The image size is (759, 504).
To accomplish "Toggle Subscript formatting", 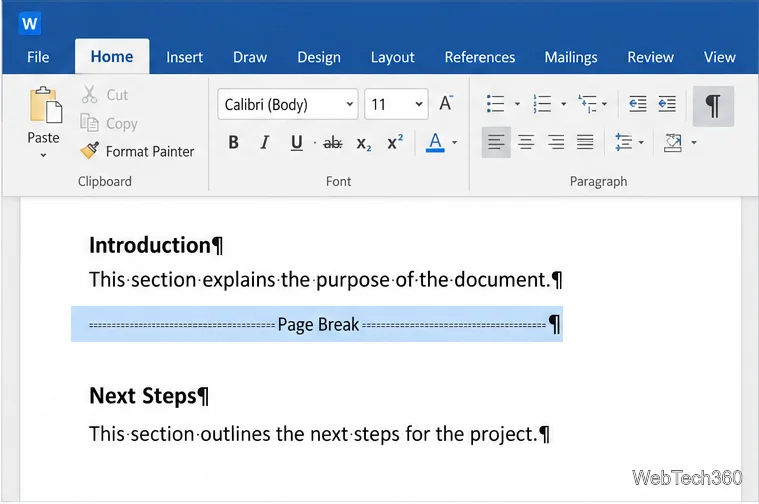I will click(x=364, y=143).
